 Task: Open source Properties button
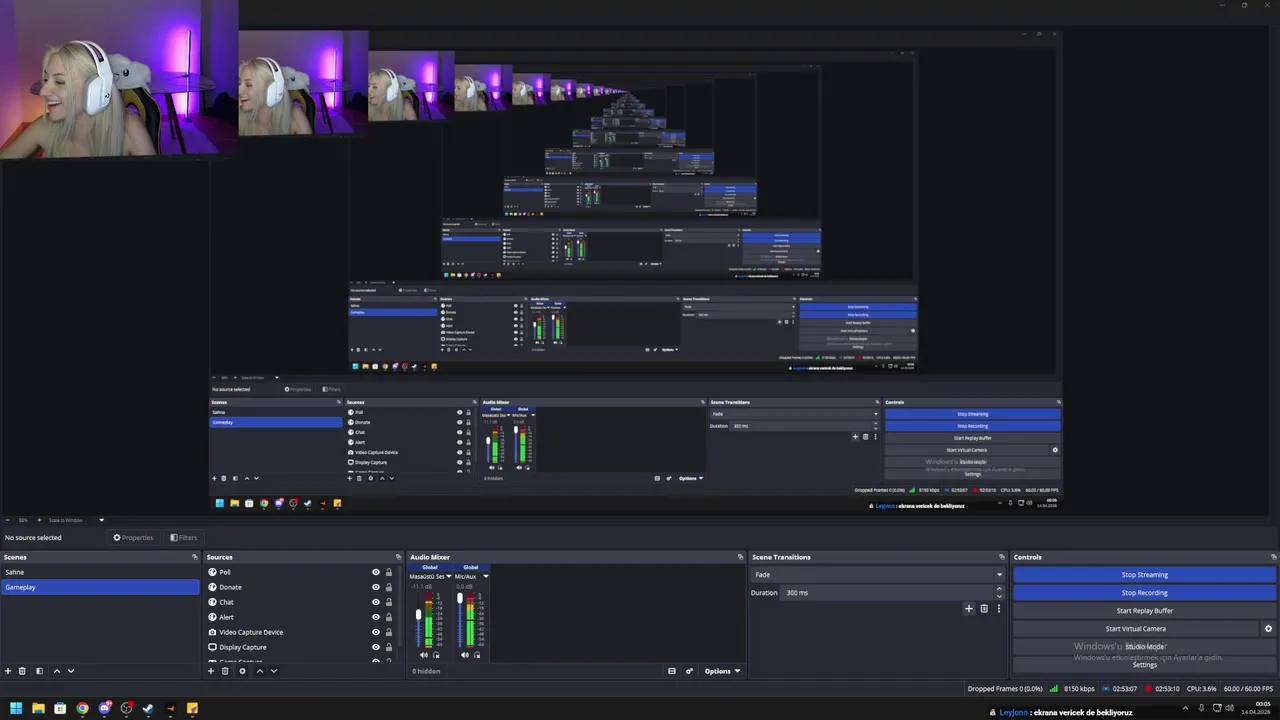pyautogui.click(x=133, y=538)
